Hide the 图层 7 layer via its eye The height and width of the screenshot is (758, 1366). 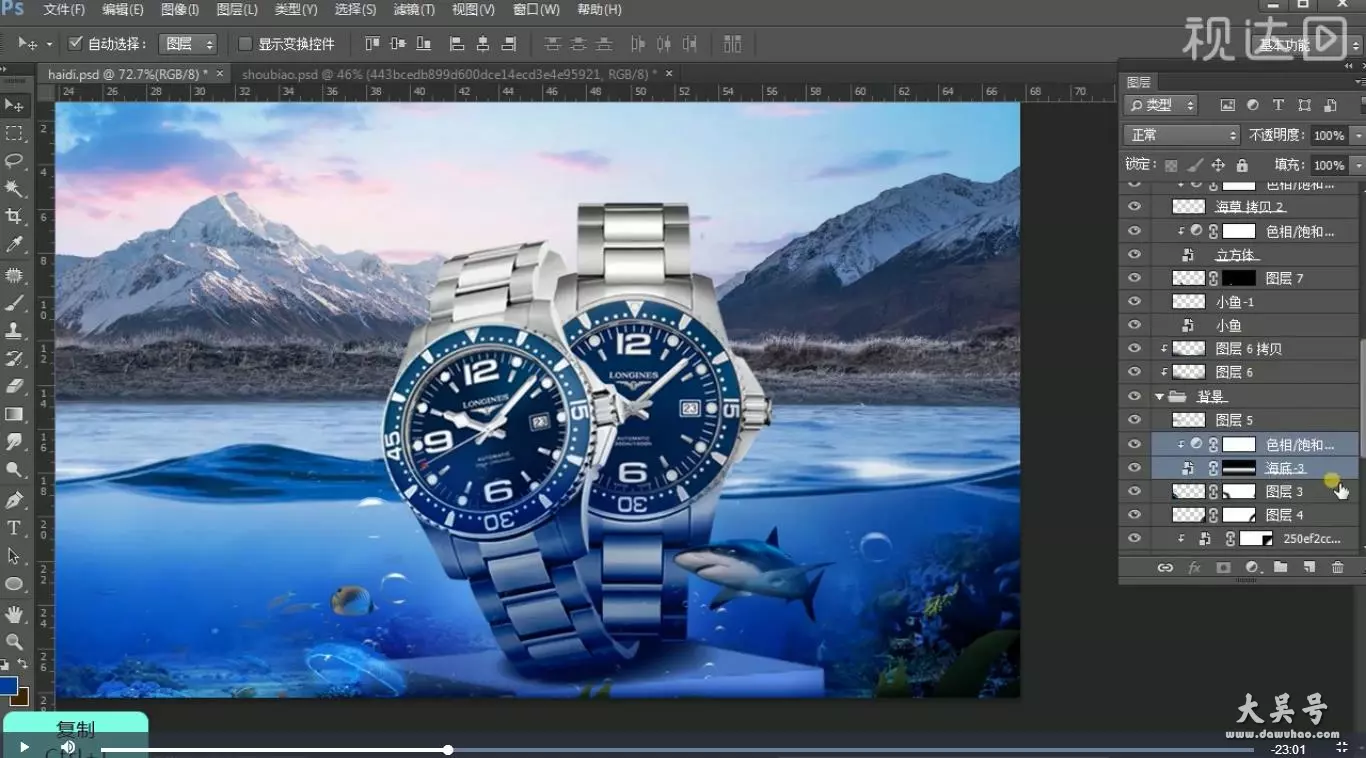click(1134, 278)
